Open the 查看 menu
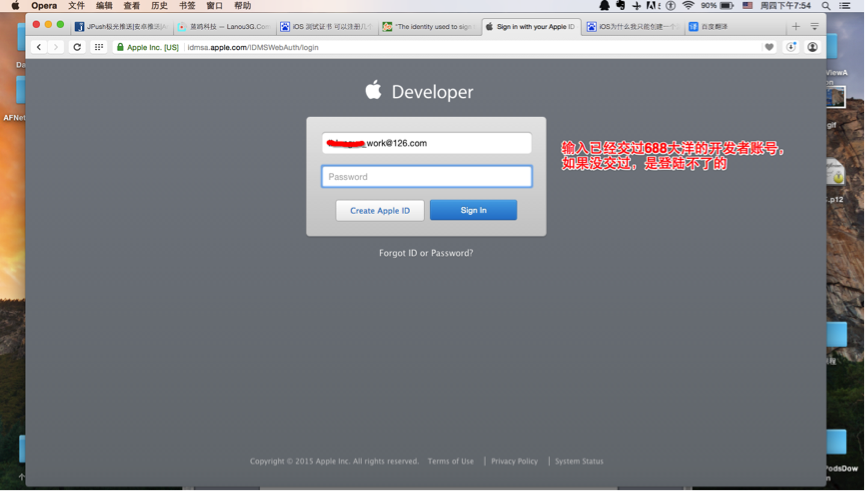Image resolution: width=865 pixels, height=491 pixels. coord(132,6)
